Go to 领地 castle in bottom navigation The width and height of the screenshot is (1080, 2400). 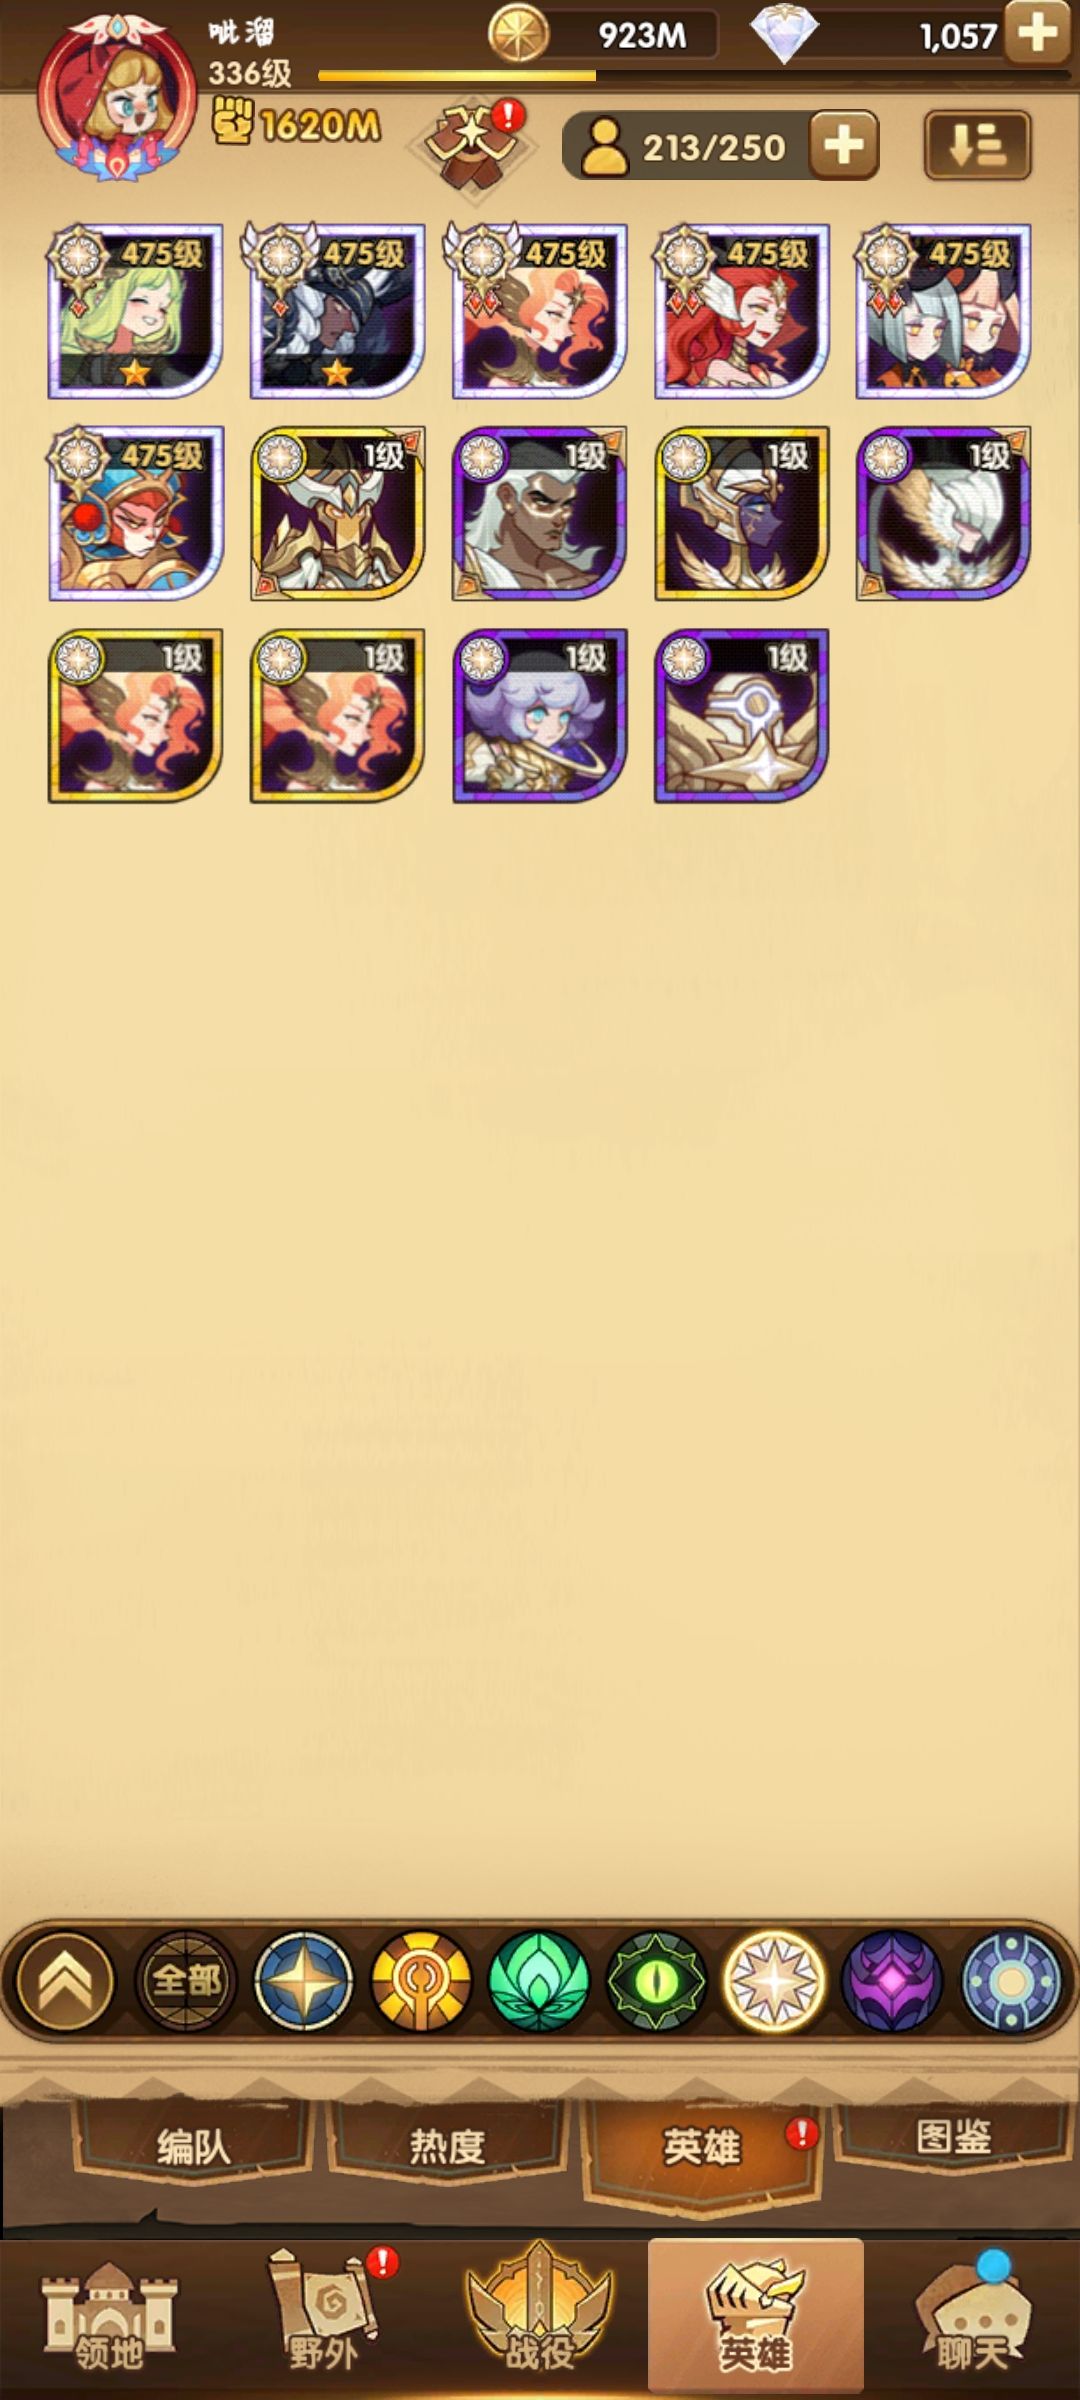coord(109,2318)
